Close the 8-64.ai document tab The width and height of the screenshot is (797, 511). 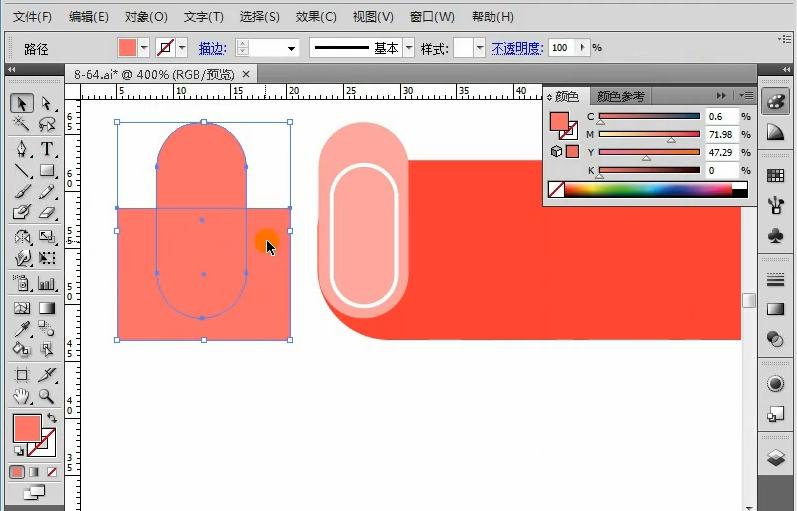pyautogui.click(x=246, y=74)
